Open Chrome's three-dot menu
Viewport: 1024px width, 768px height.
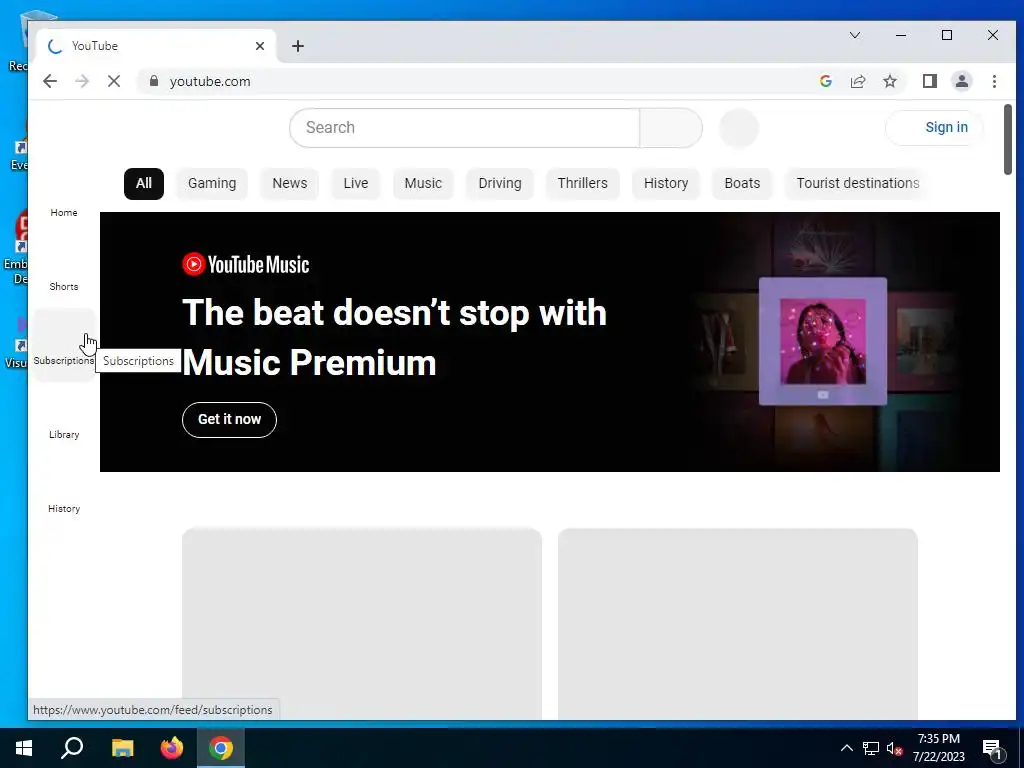[x=994, y=81]
